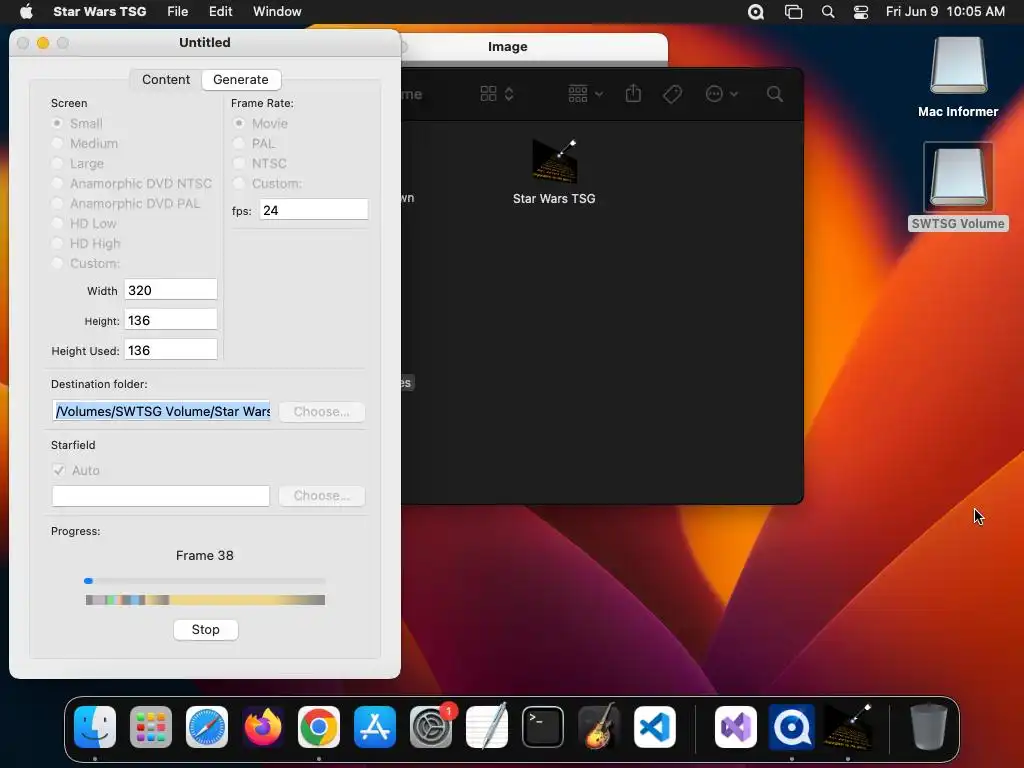Open Stage Manager icon in menu bar
This screenshot has width=1024, height=768.
point(793,12)
